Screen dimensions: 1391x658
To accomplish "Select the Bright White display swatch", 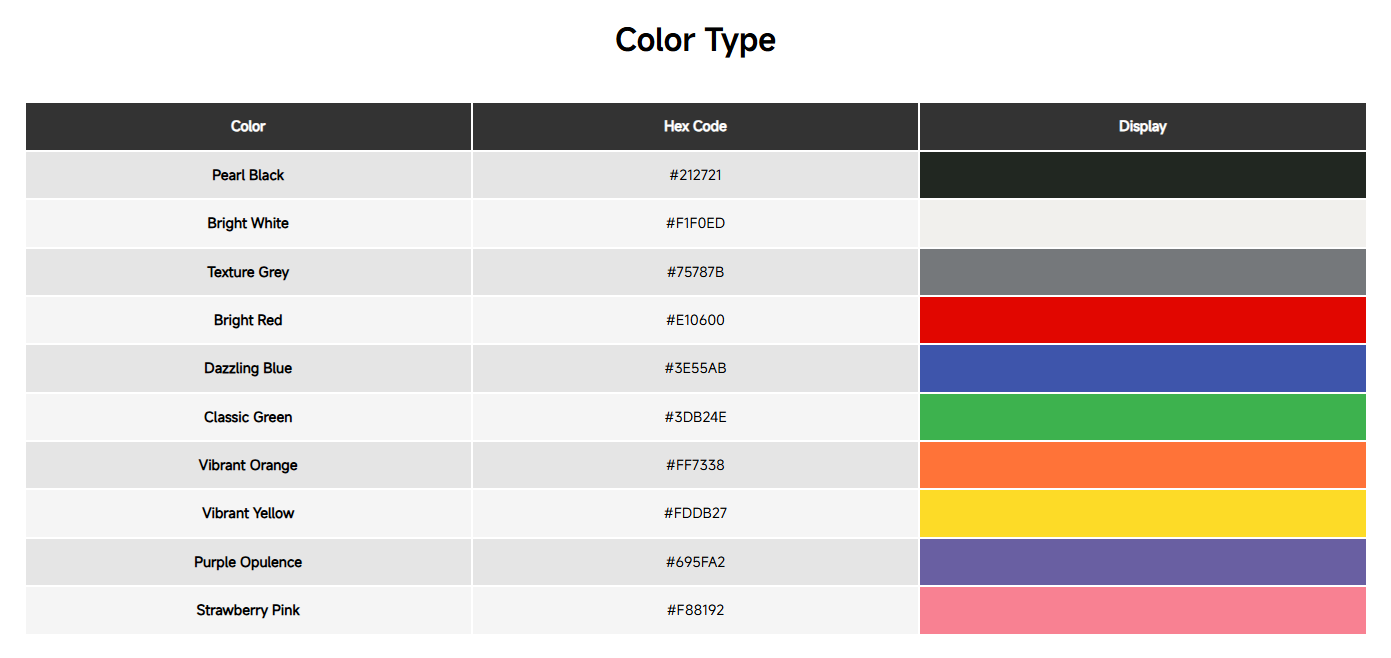I will (x=1142, y=223).
